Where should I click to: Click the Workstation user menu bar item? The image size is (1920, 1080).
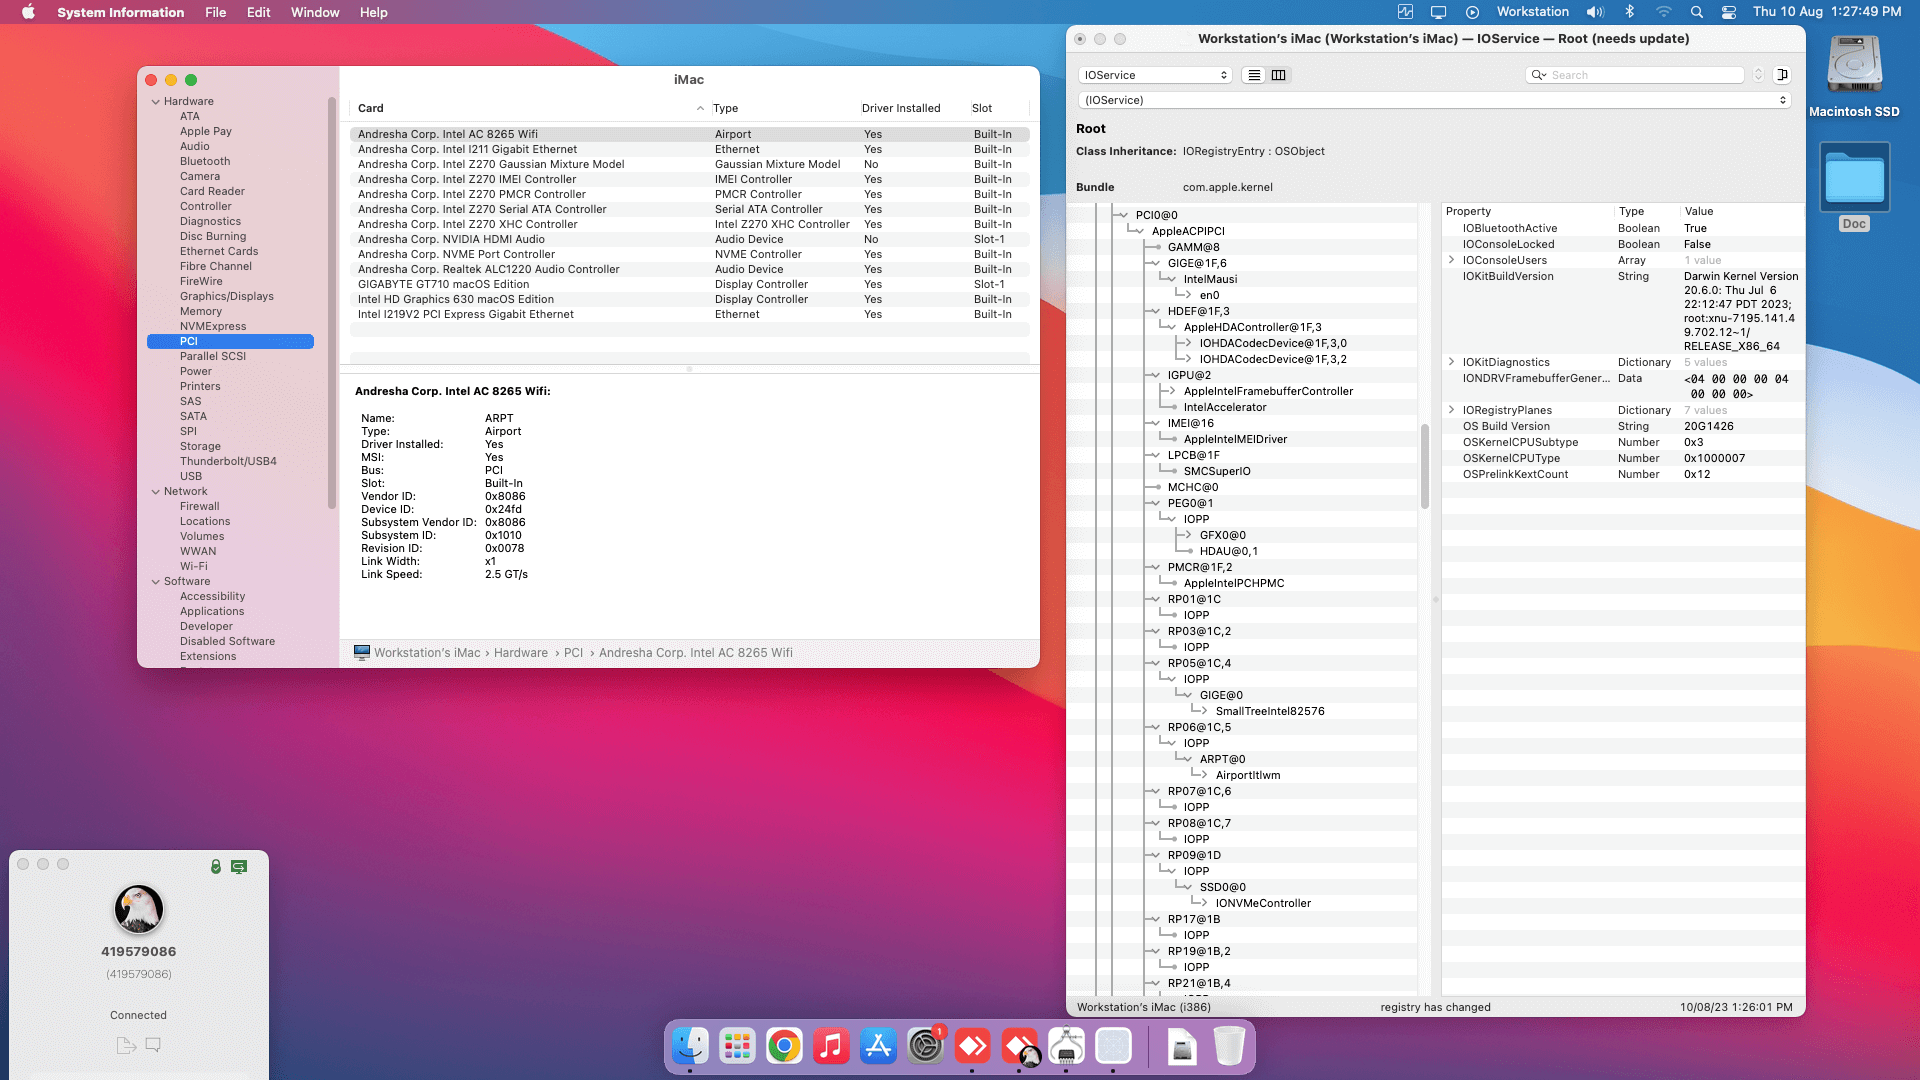(1532, 12)
